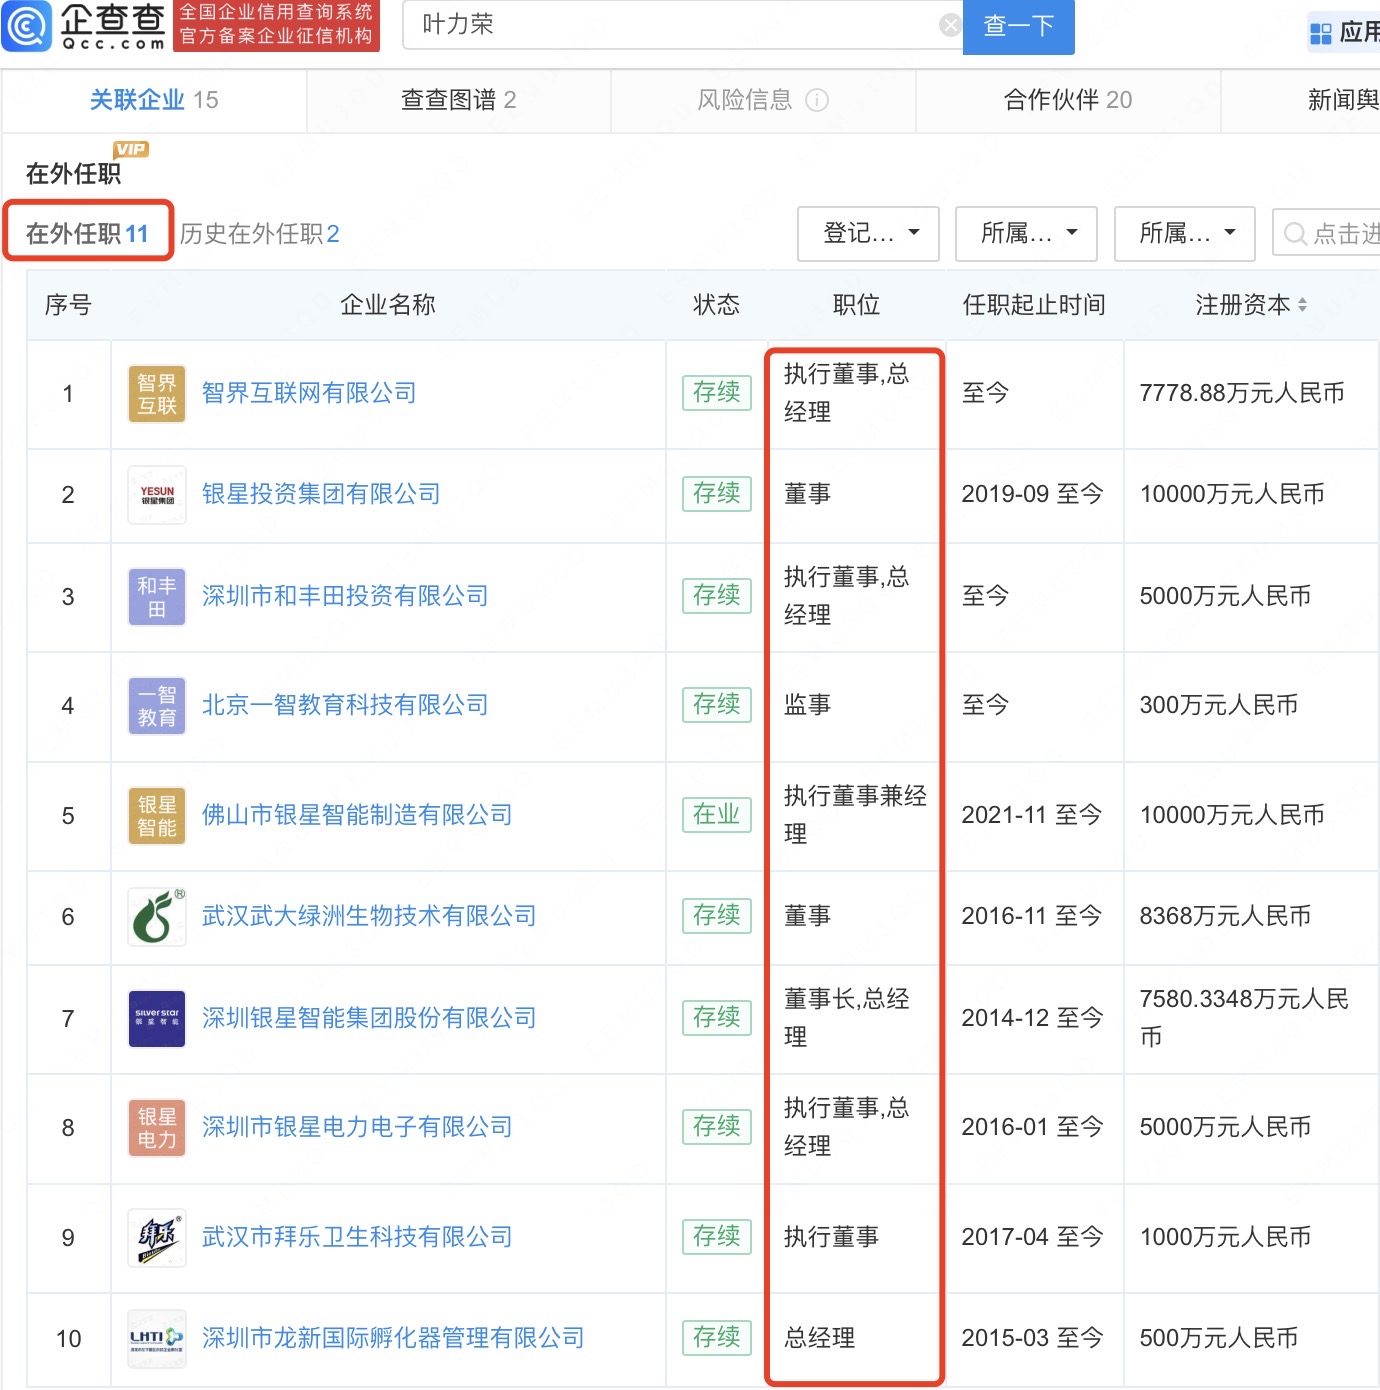The width and height of the screenshot is (1380, 1390).
Task: Click 存续 status tag of 智界互联网
Action: [x=717, y=393]
